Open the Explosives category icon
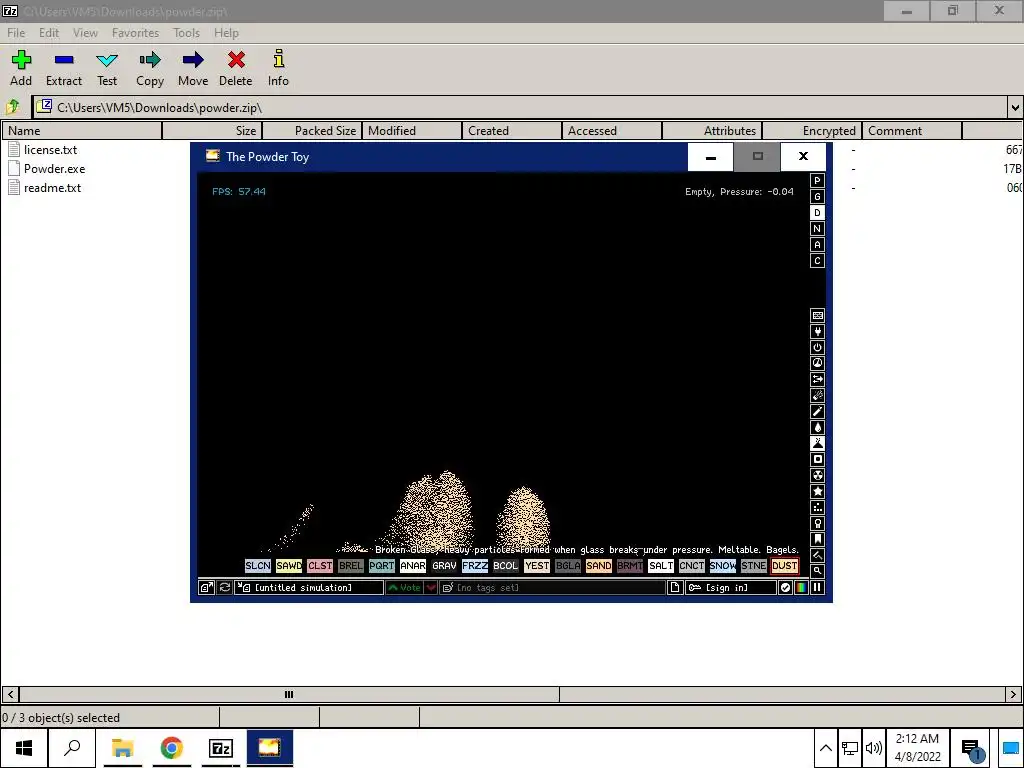Viewport: 1024px width, 768px height. [x=817, y=396]
